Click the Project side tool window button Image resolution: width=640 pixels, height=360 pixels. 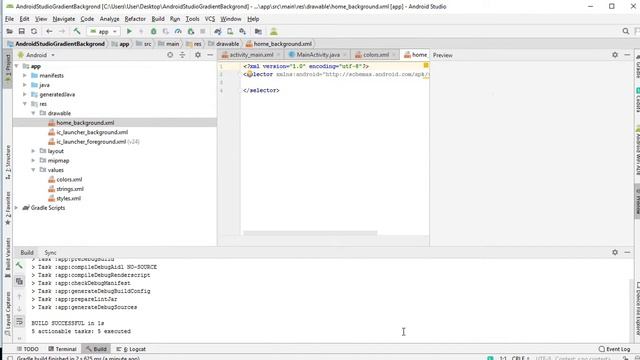point(7,68)
